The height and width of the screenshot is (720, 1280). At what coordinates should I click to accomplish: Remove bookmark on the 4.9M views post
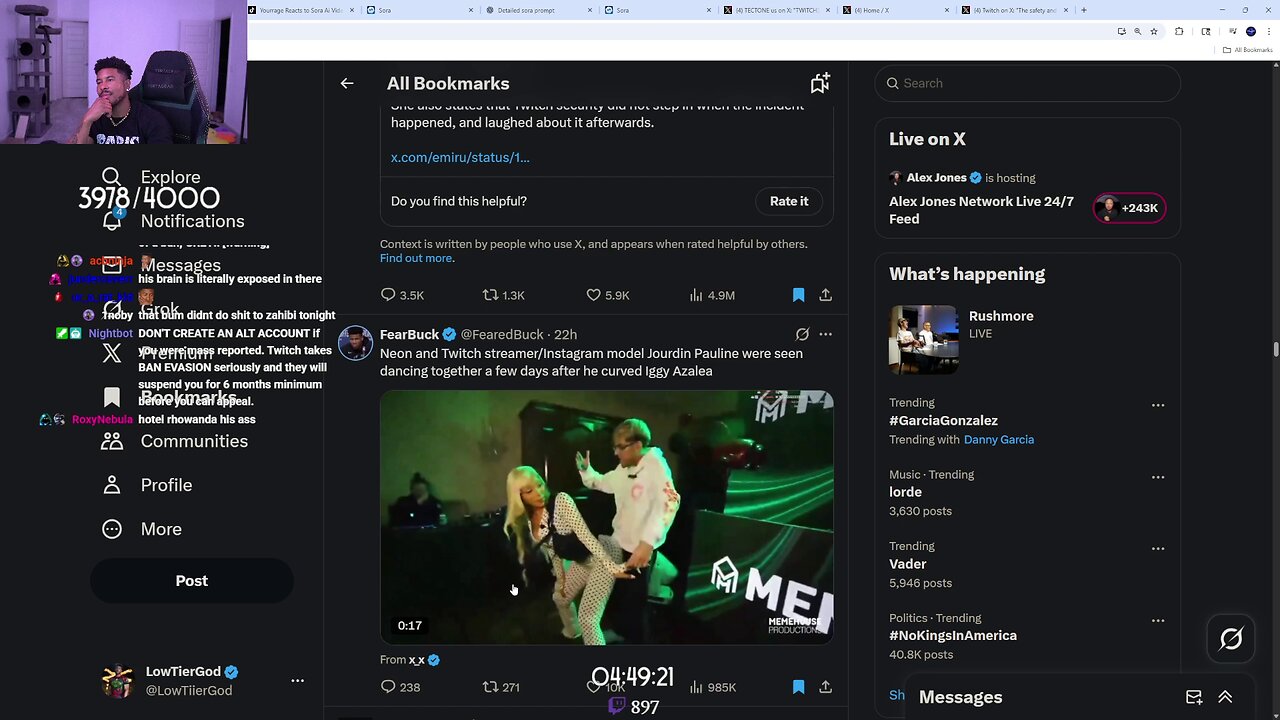click(798, 295)
